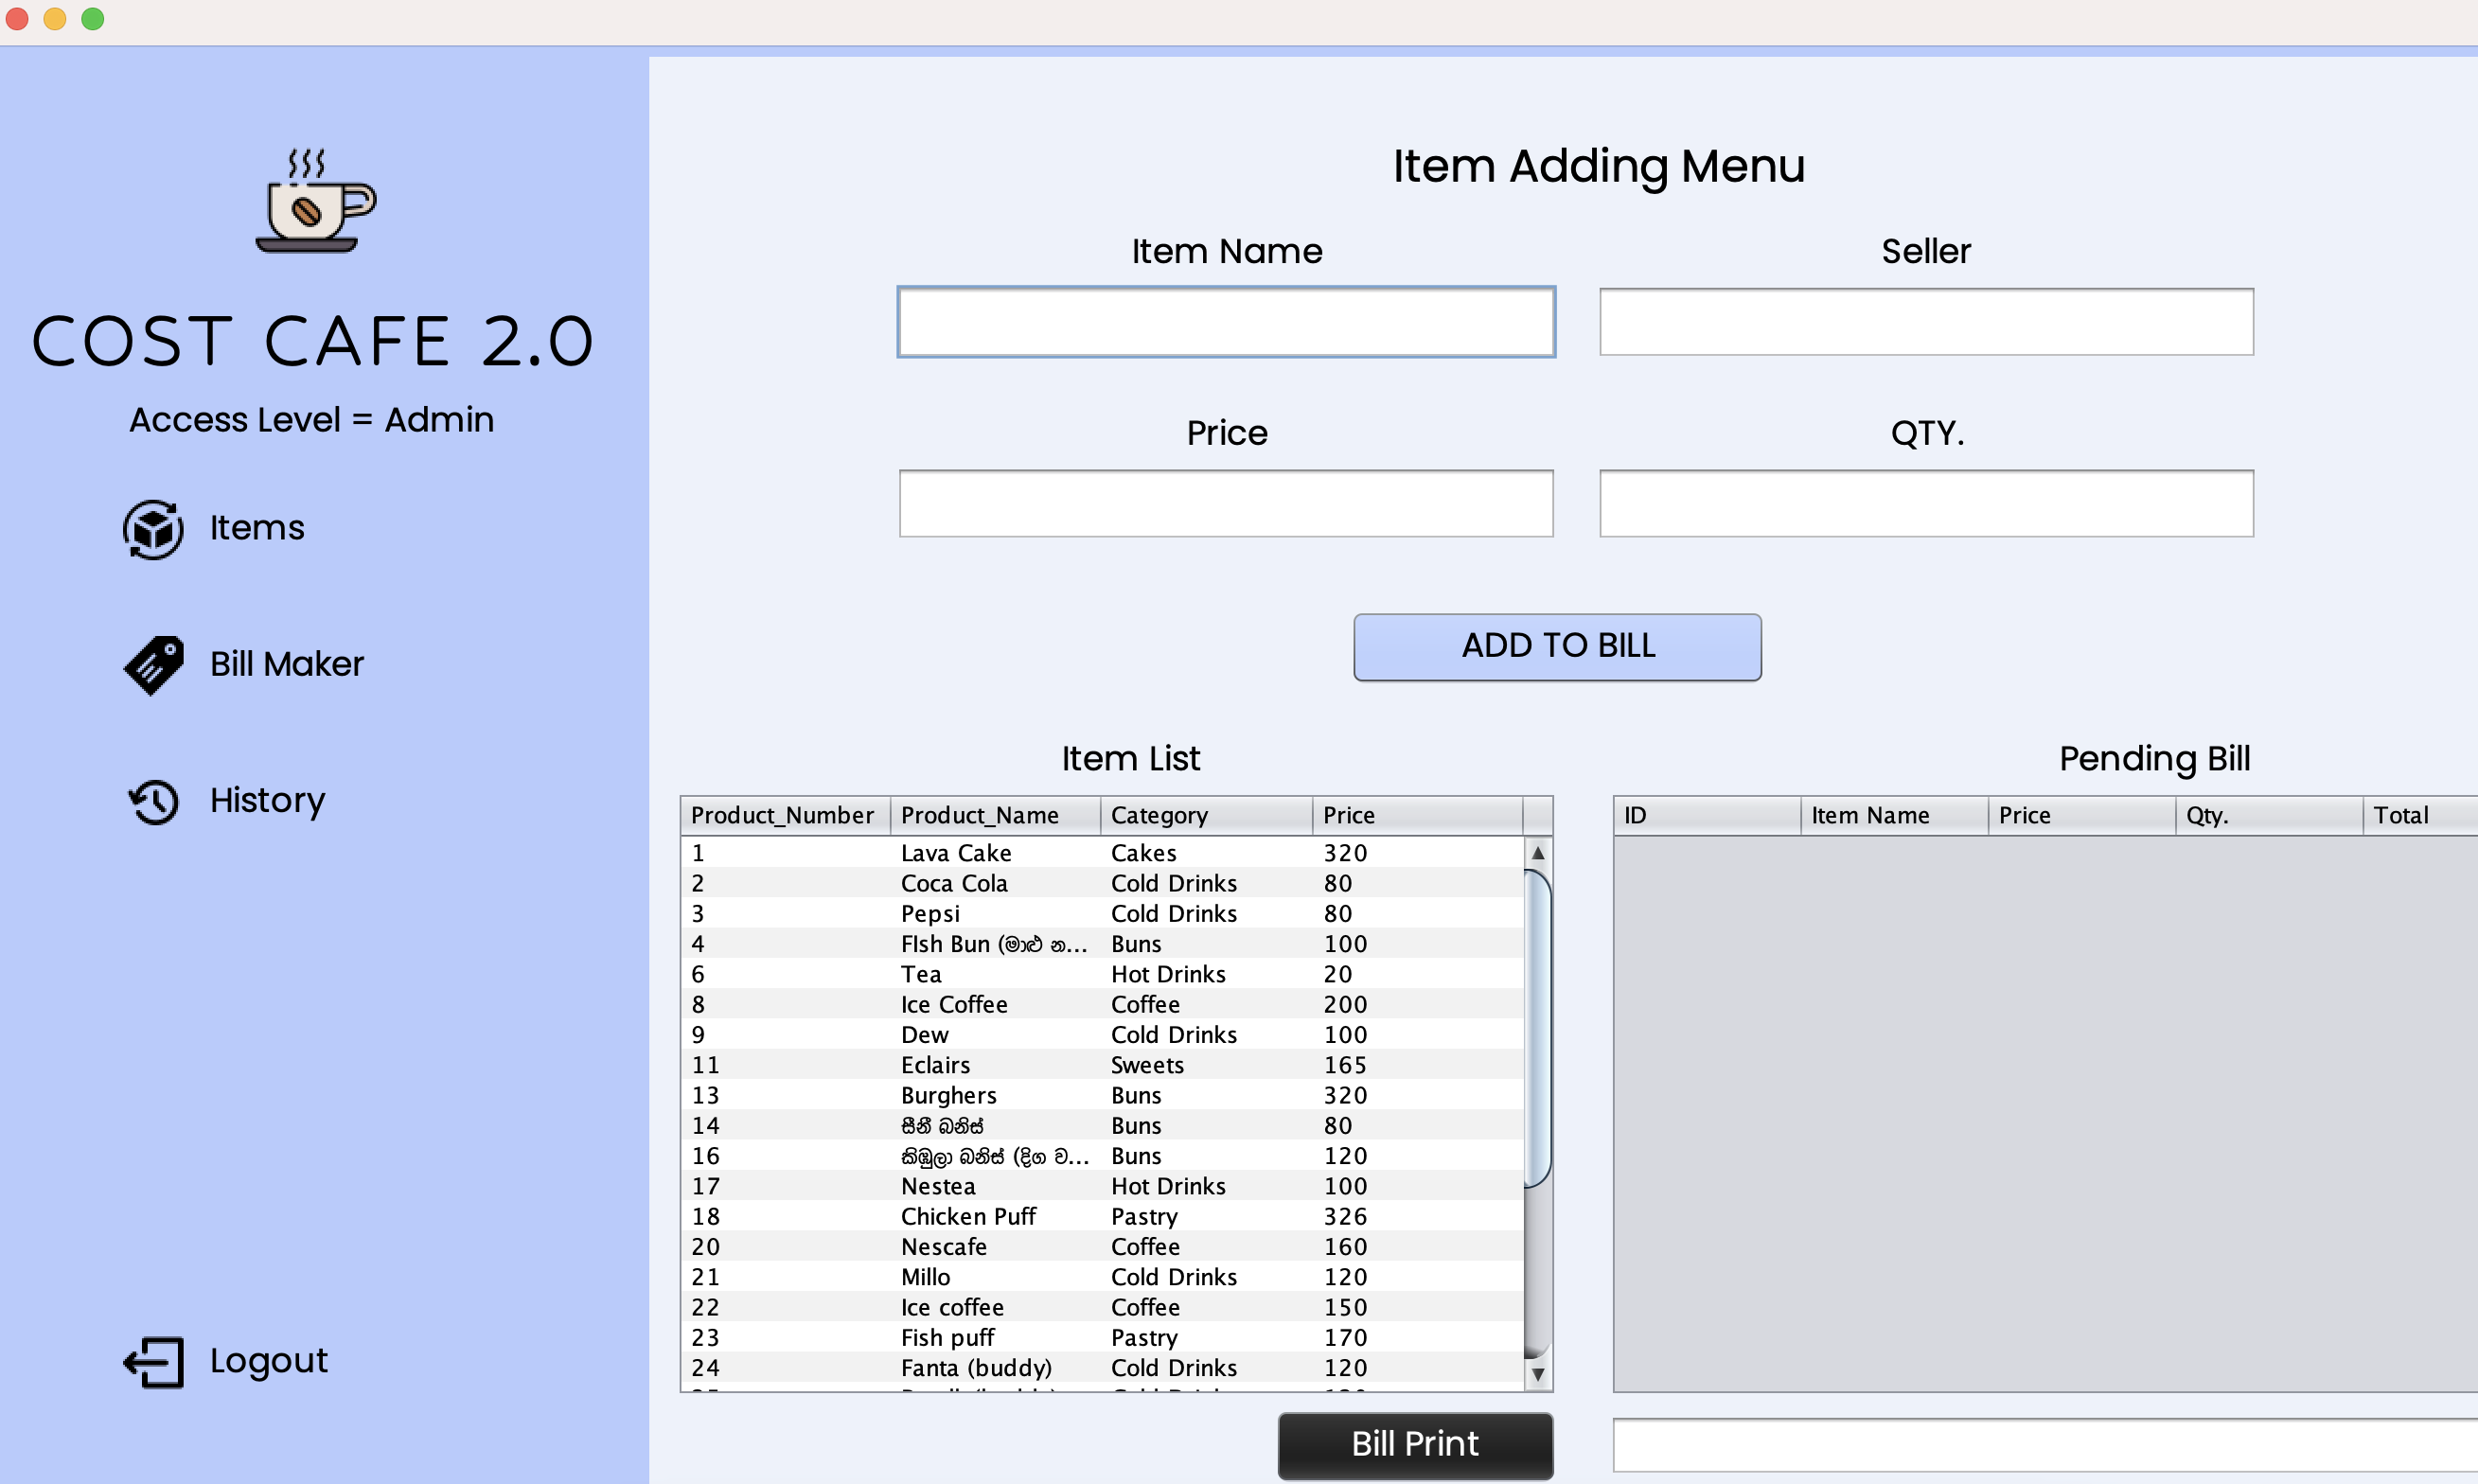The image size is (2478, 1484).
Task: Click the item list scroll down arrow
Action: [1537, 1375]
